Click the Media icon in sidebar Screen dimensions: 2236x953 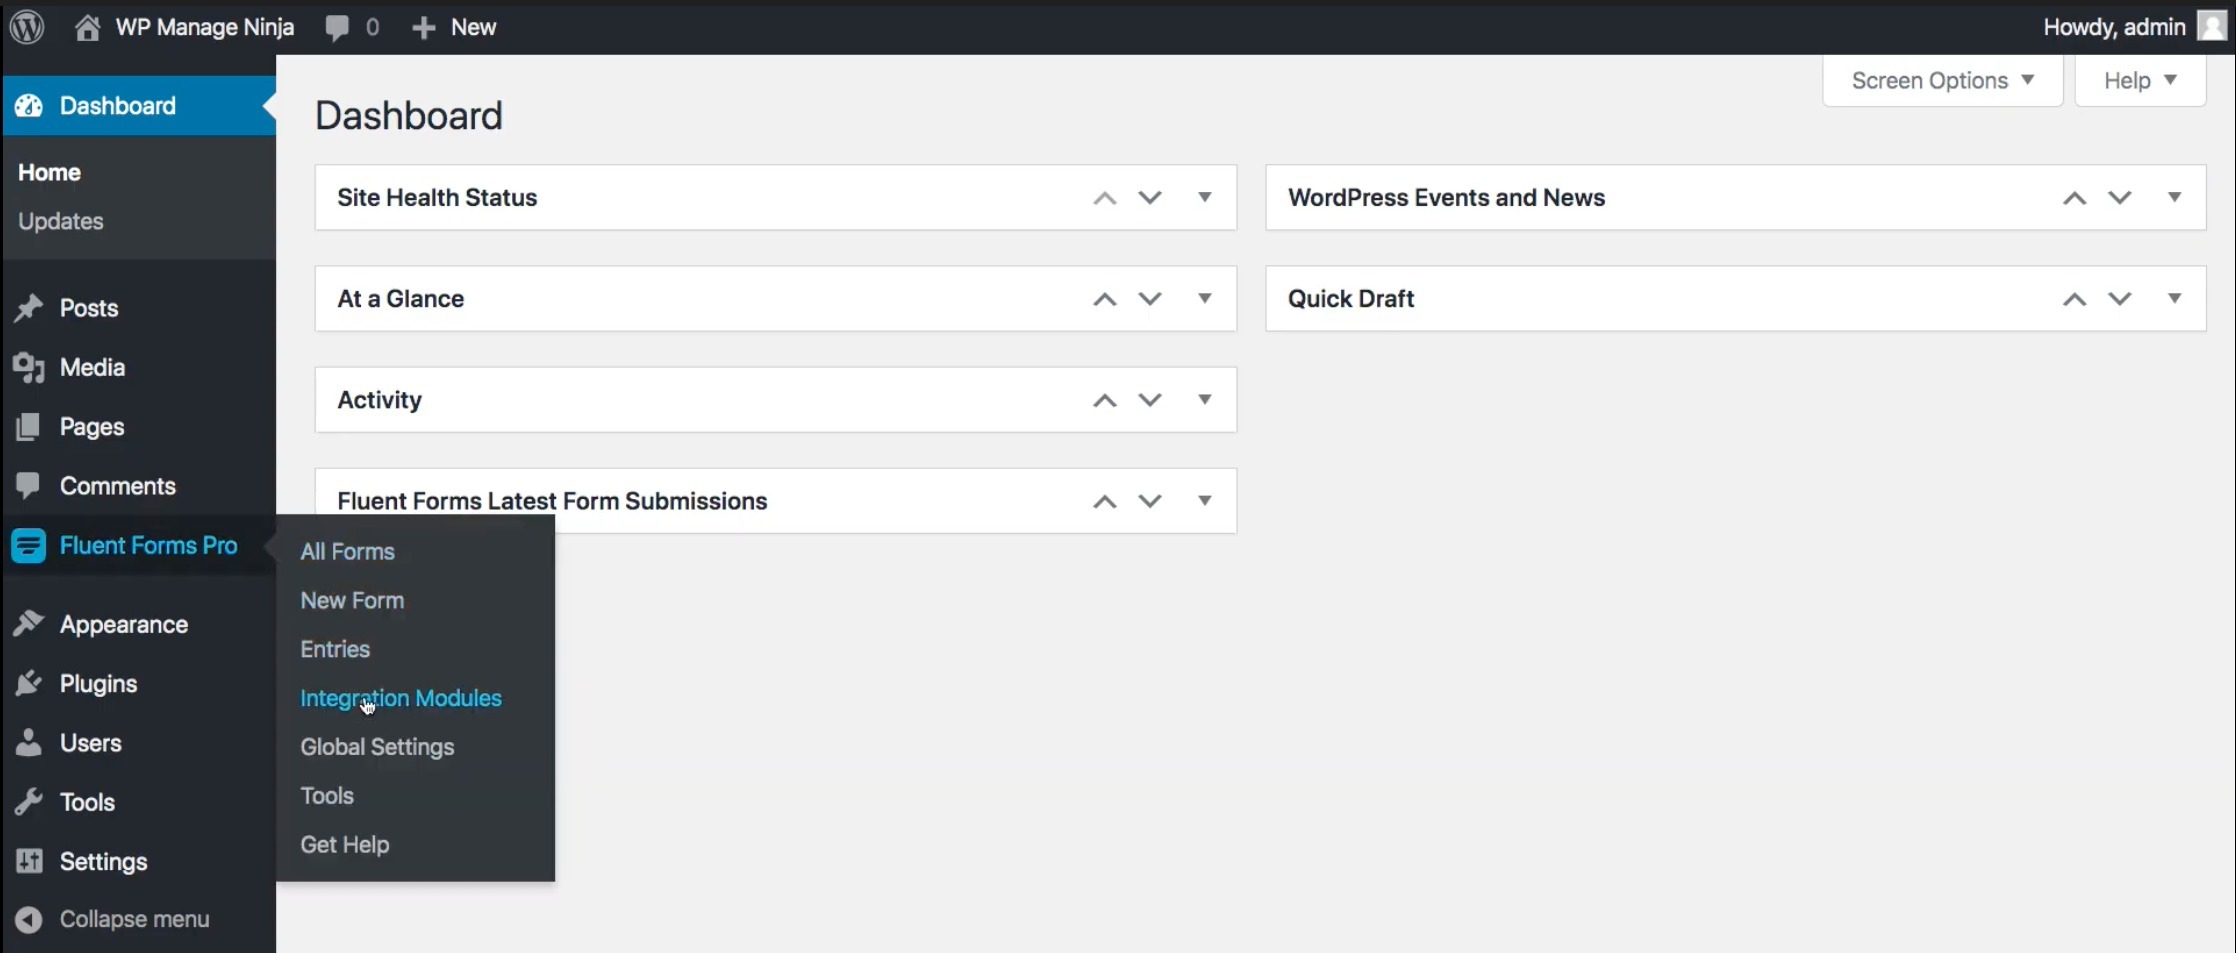[x=29, y=368]
